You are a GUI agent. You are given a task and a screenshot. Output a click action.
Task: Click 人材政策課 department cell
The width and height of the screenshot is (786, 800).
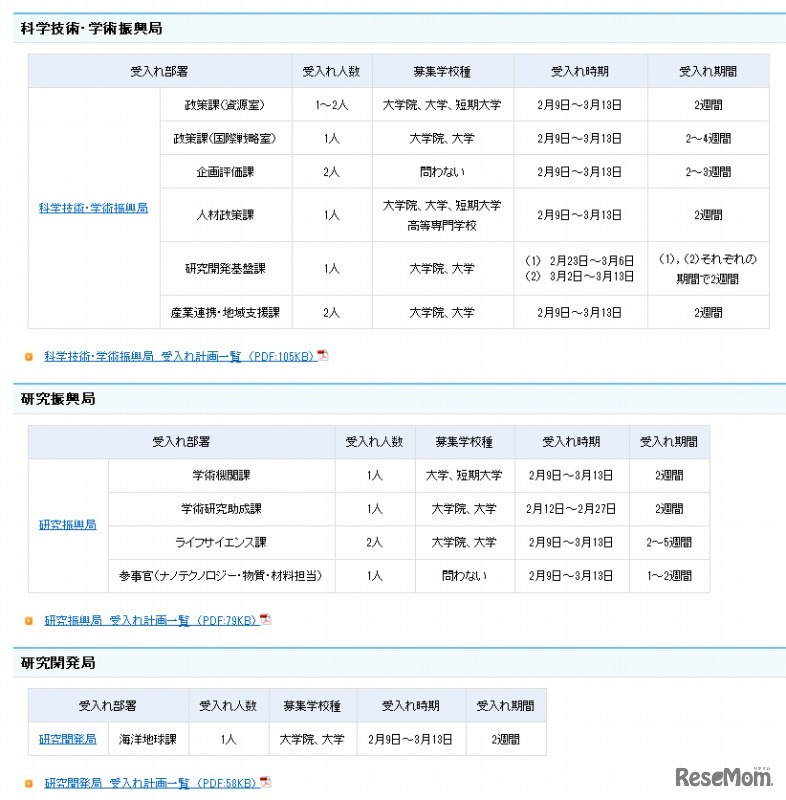pos(226,215)
